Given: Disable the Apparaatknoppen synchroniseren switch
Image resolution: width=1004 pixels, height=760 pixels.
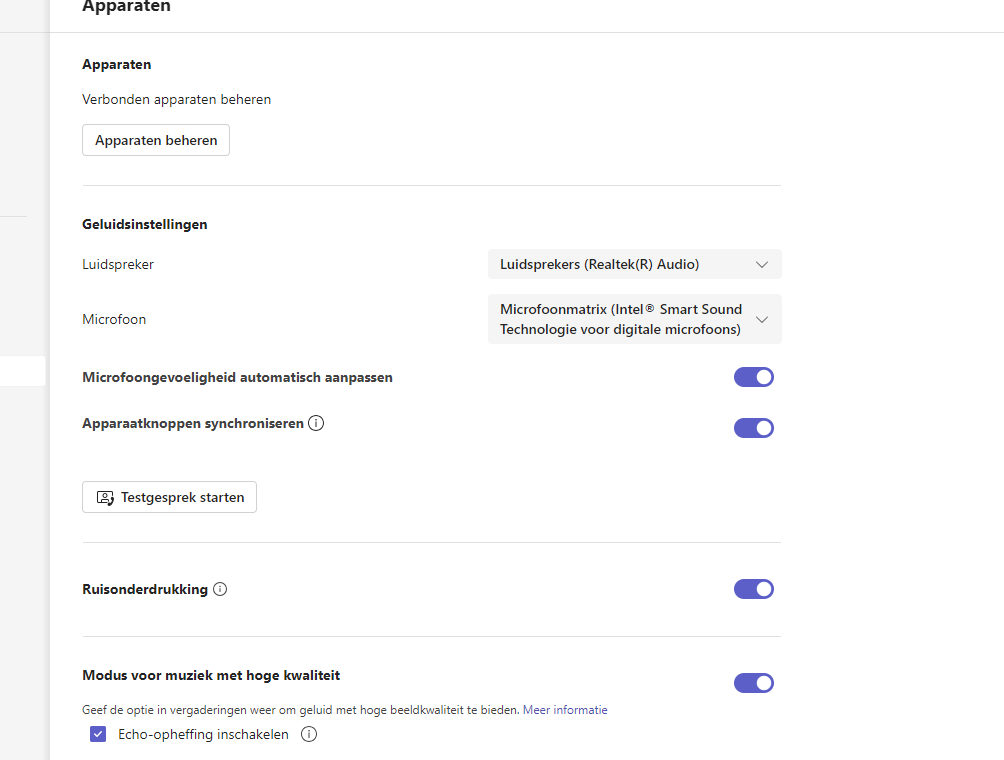Looking at the screenshot, I should coord(754,428).
